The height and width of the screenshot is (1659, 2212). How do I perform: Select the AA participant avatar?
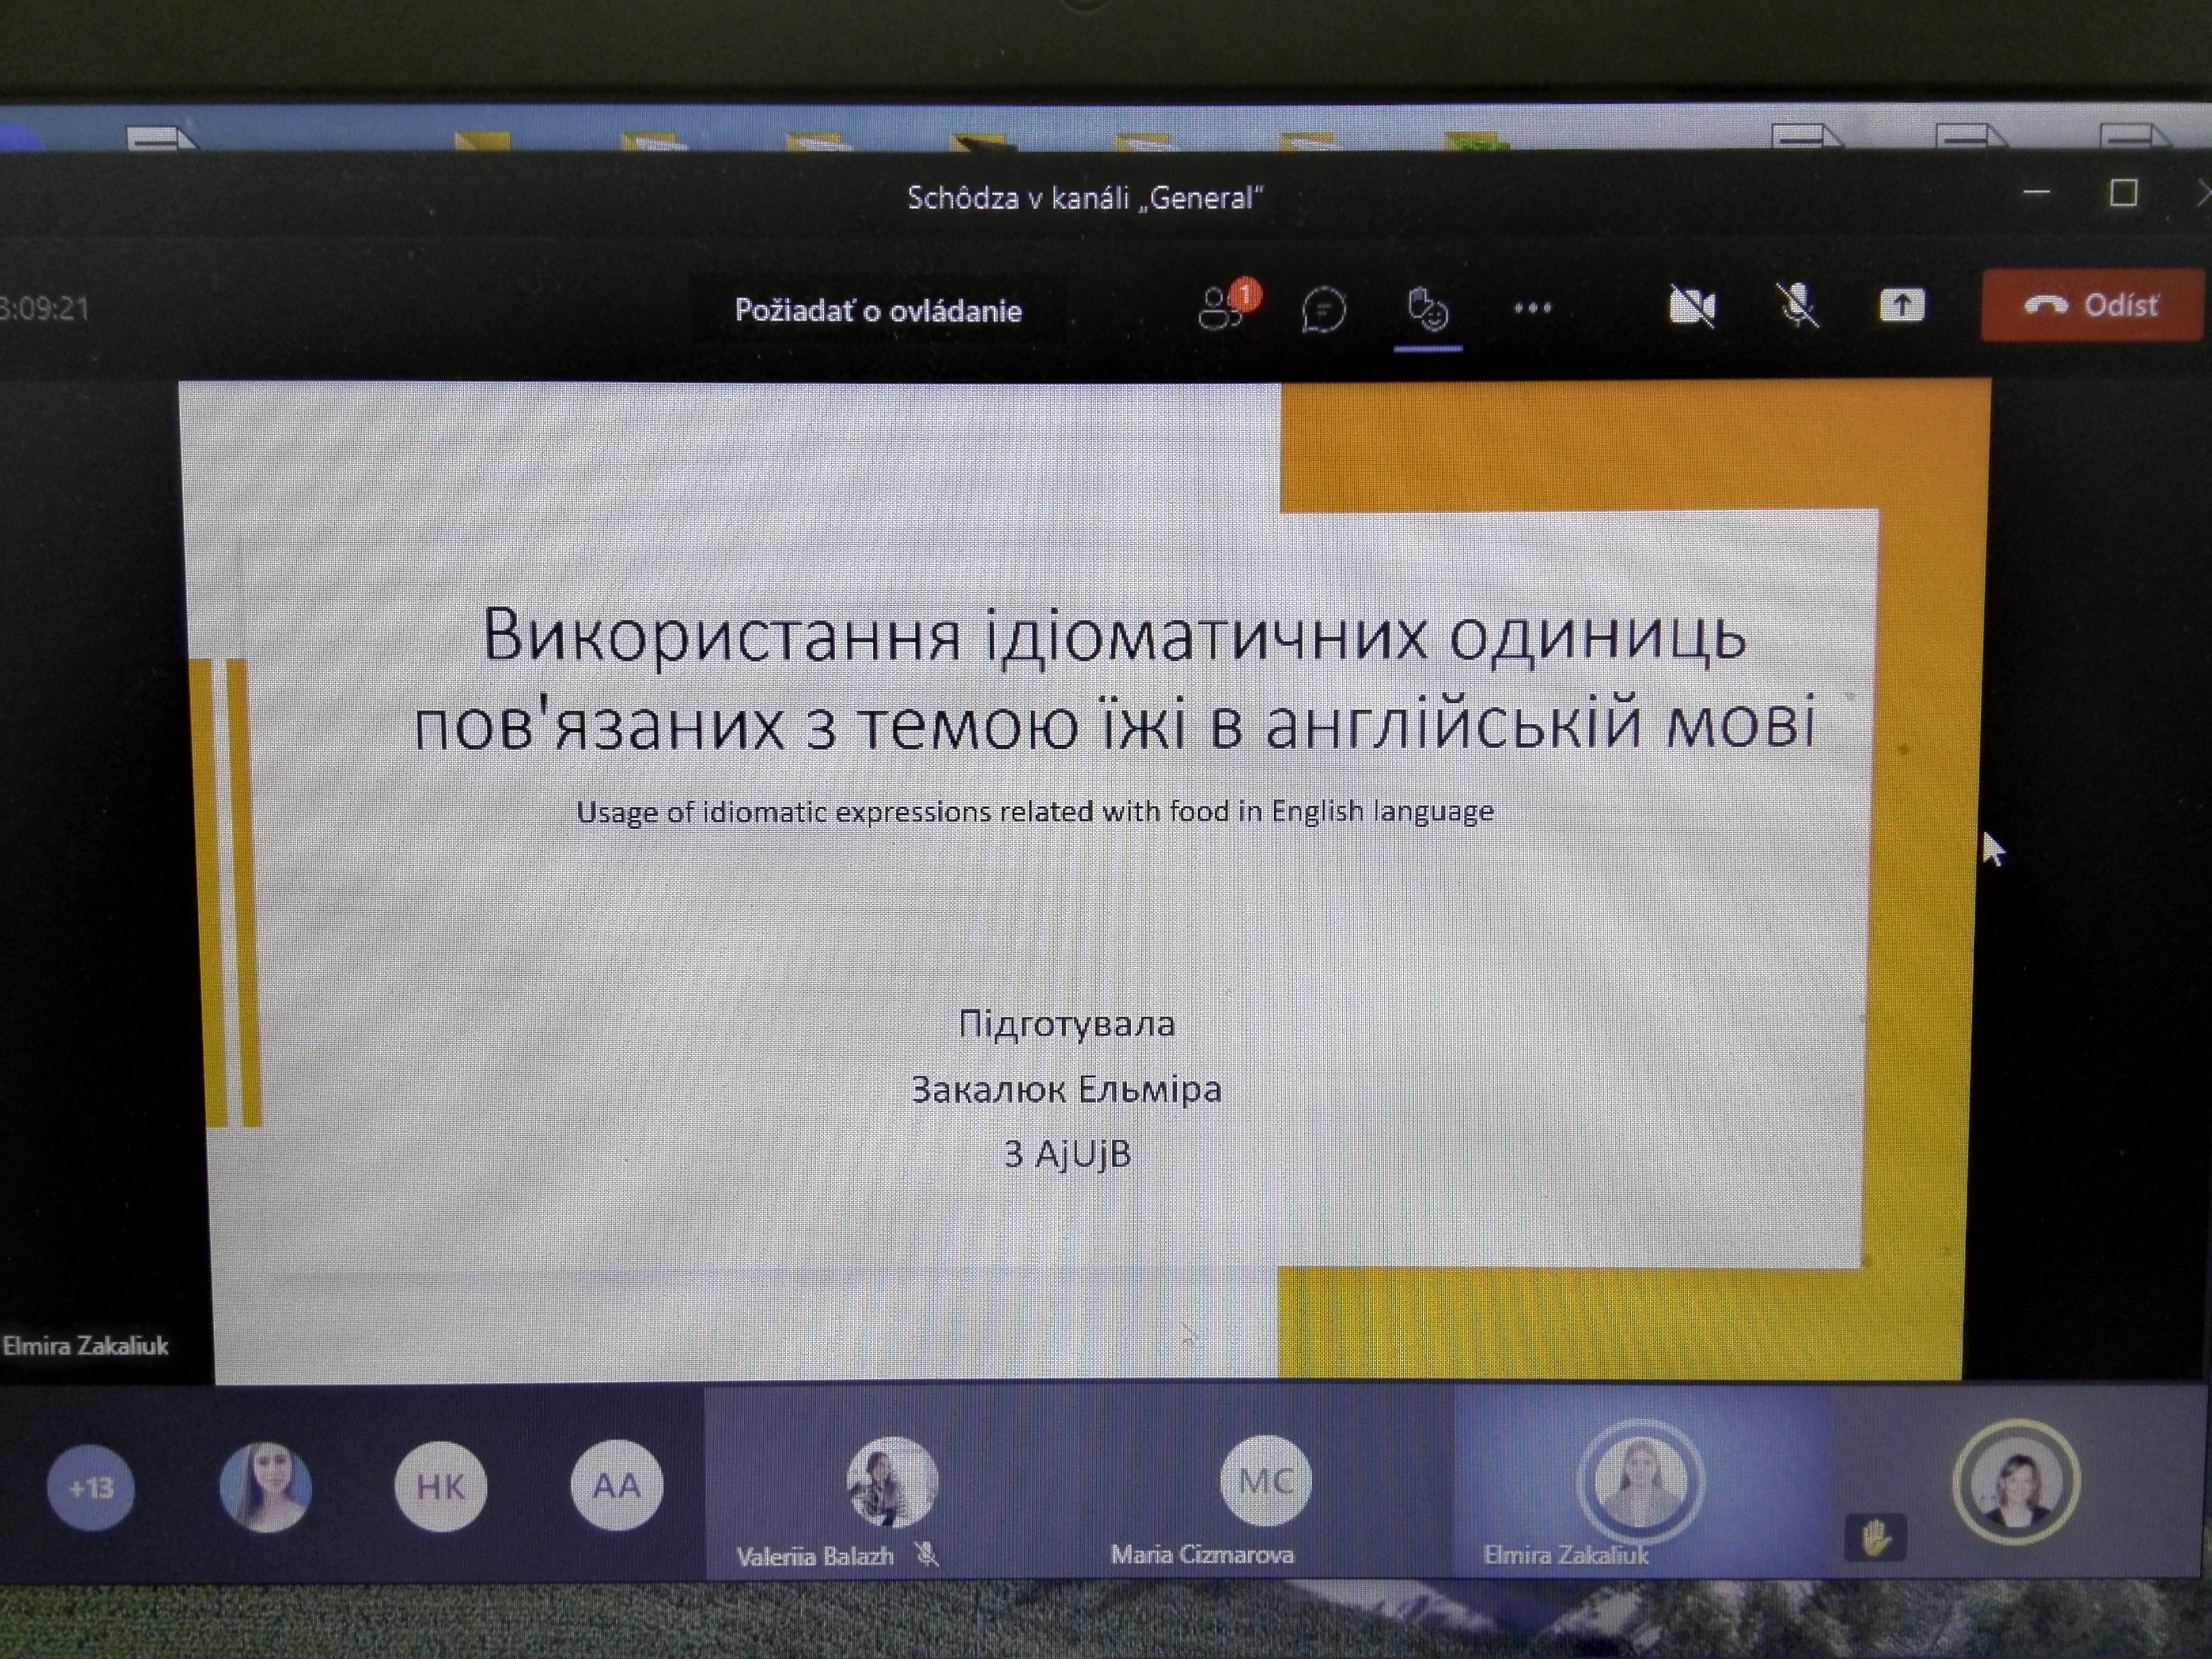(x=616, y=1485)
